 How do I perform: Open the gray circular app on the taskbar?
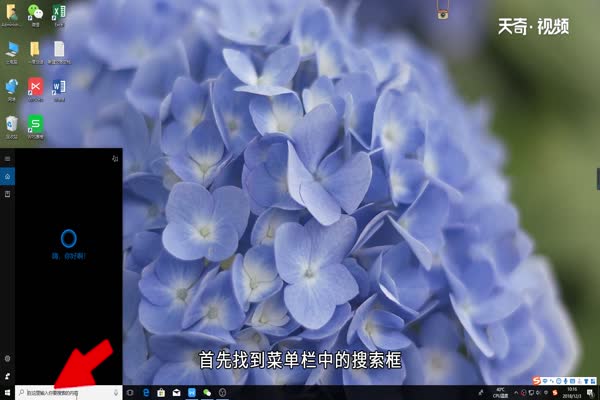(x=222, y=393)
